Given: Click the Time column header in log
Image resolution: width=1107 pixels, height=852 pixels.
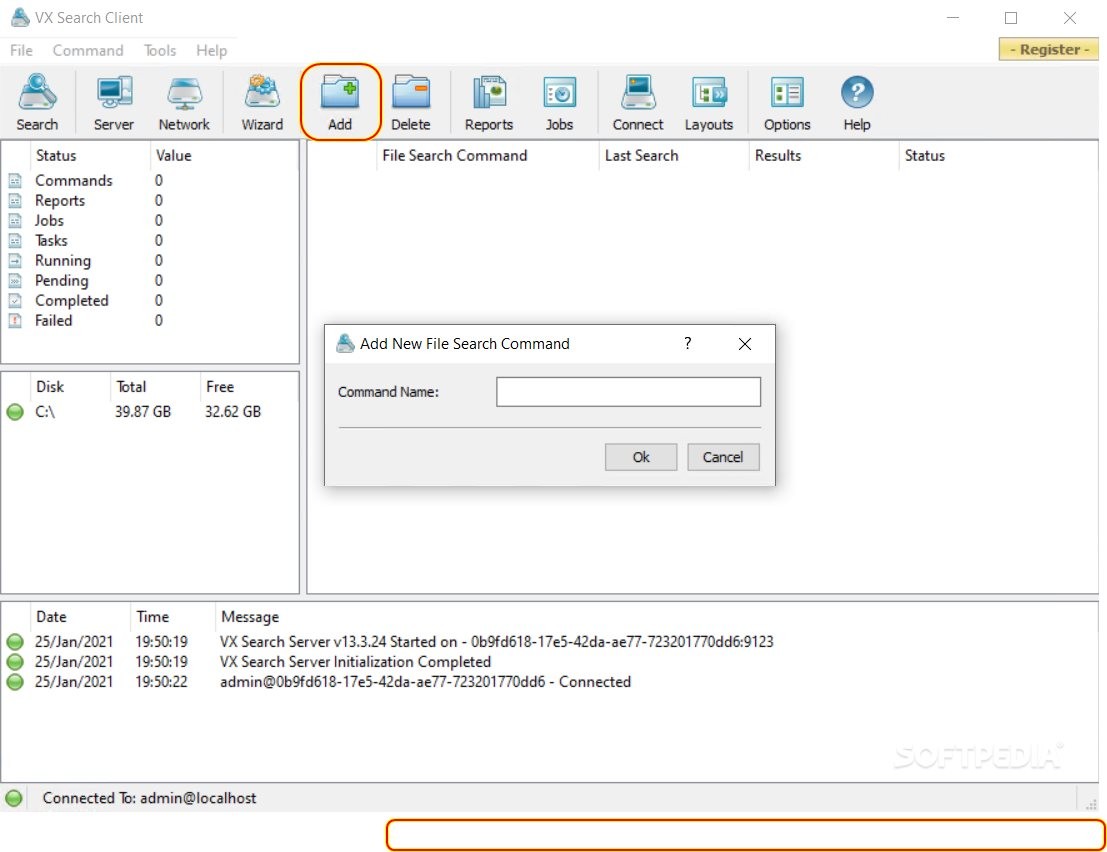Looking at the screenshot, I should (x=153, y=617).
